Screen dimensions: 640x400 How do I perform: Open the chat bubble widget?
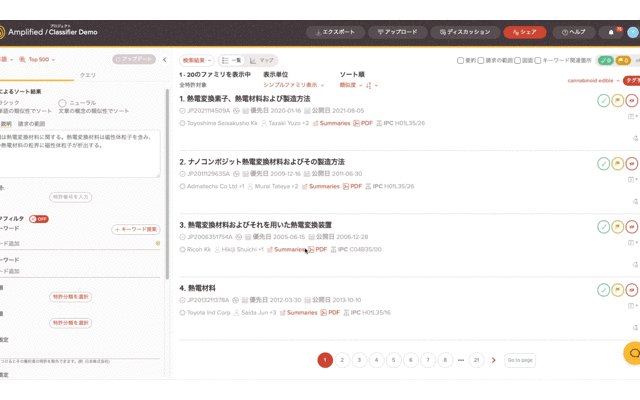point(633,353)
